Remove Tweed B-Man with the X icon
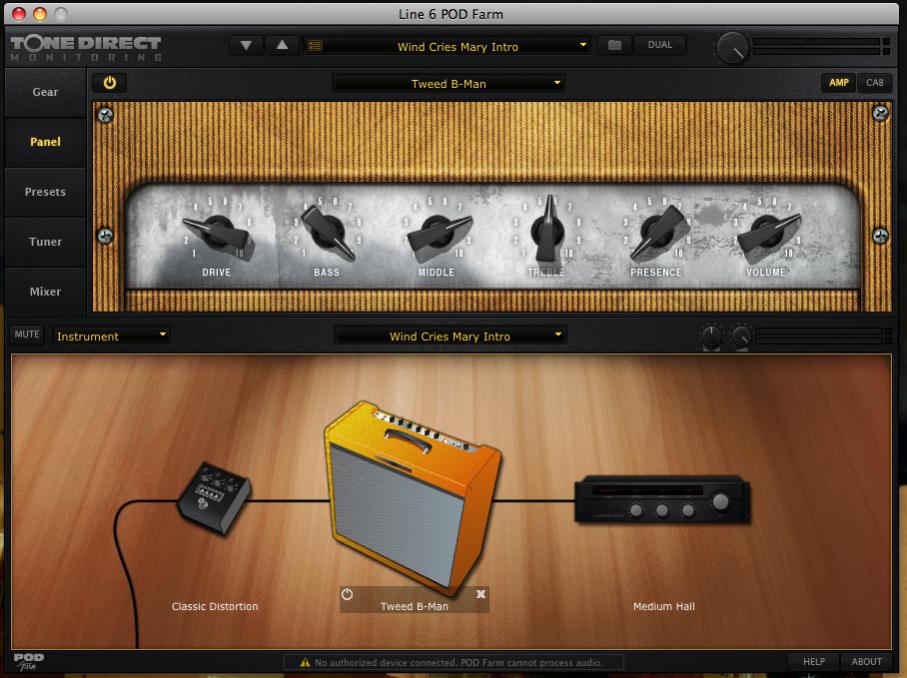 pyautogui.click(x=481, y=594)
